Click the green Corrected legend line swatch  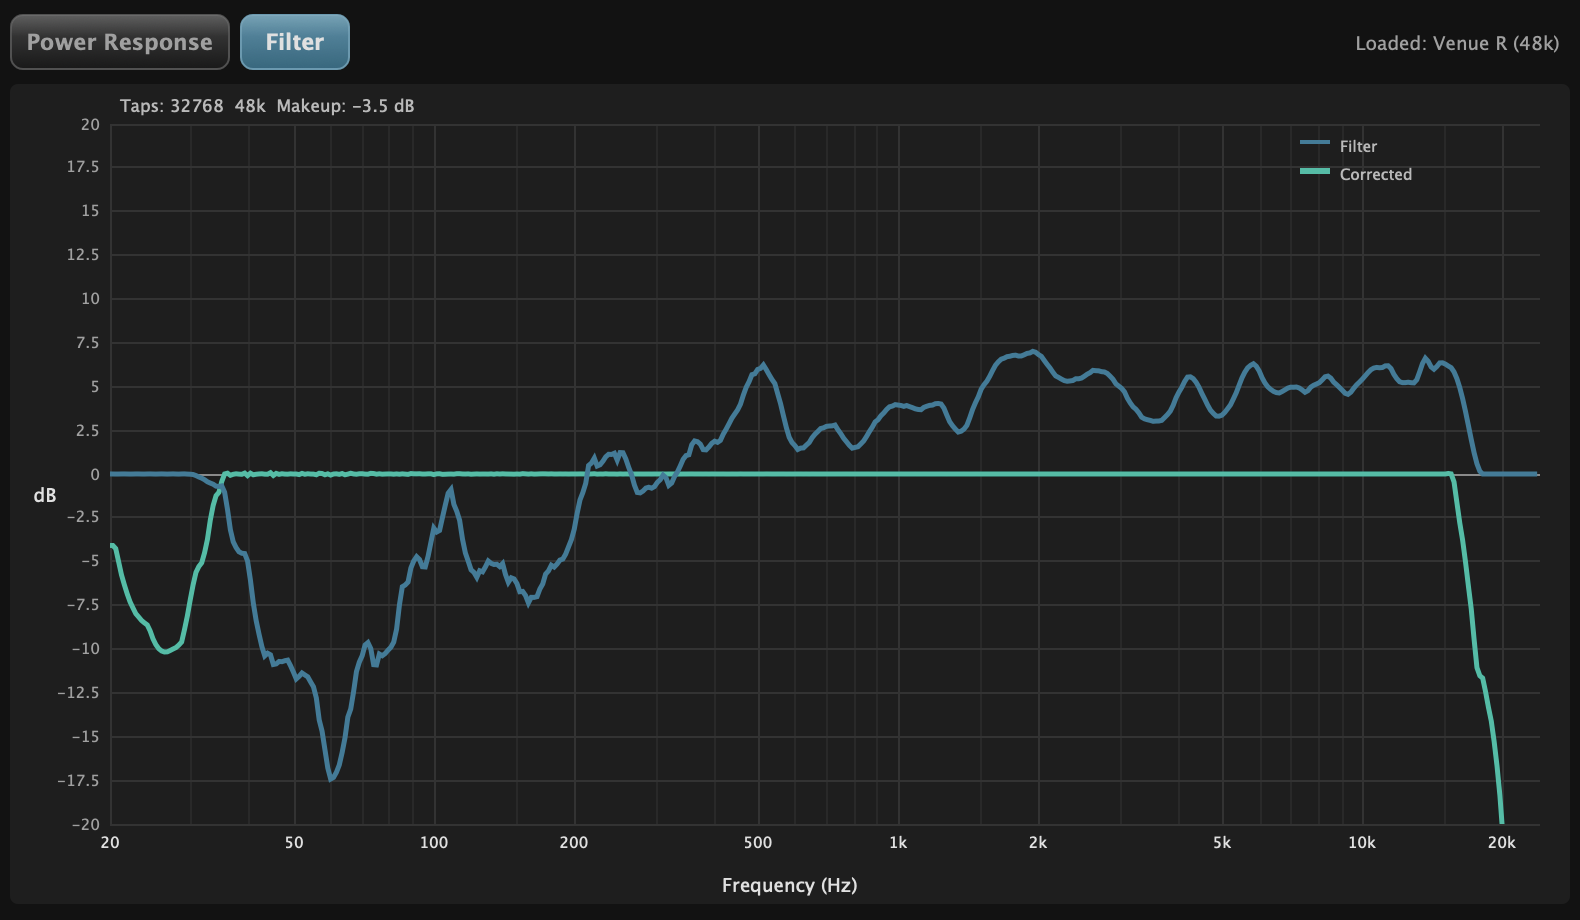pos(1314,172)
